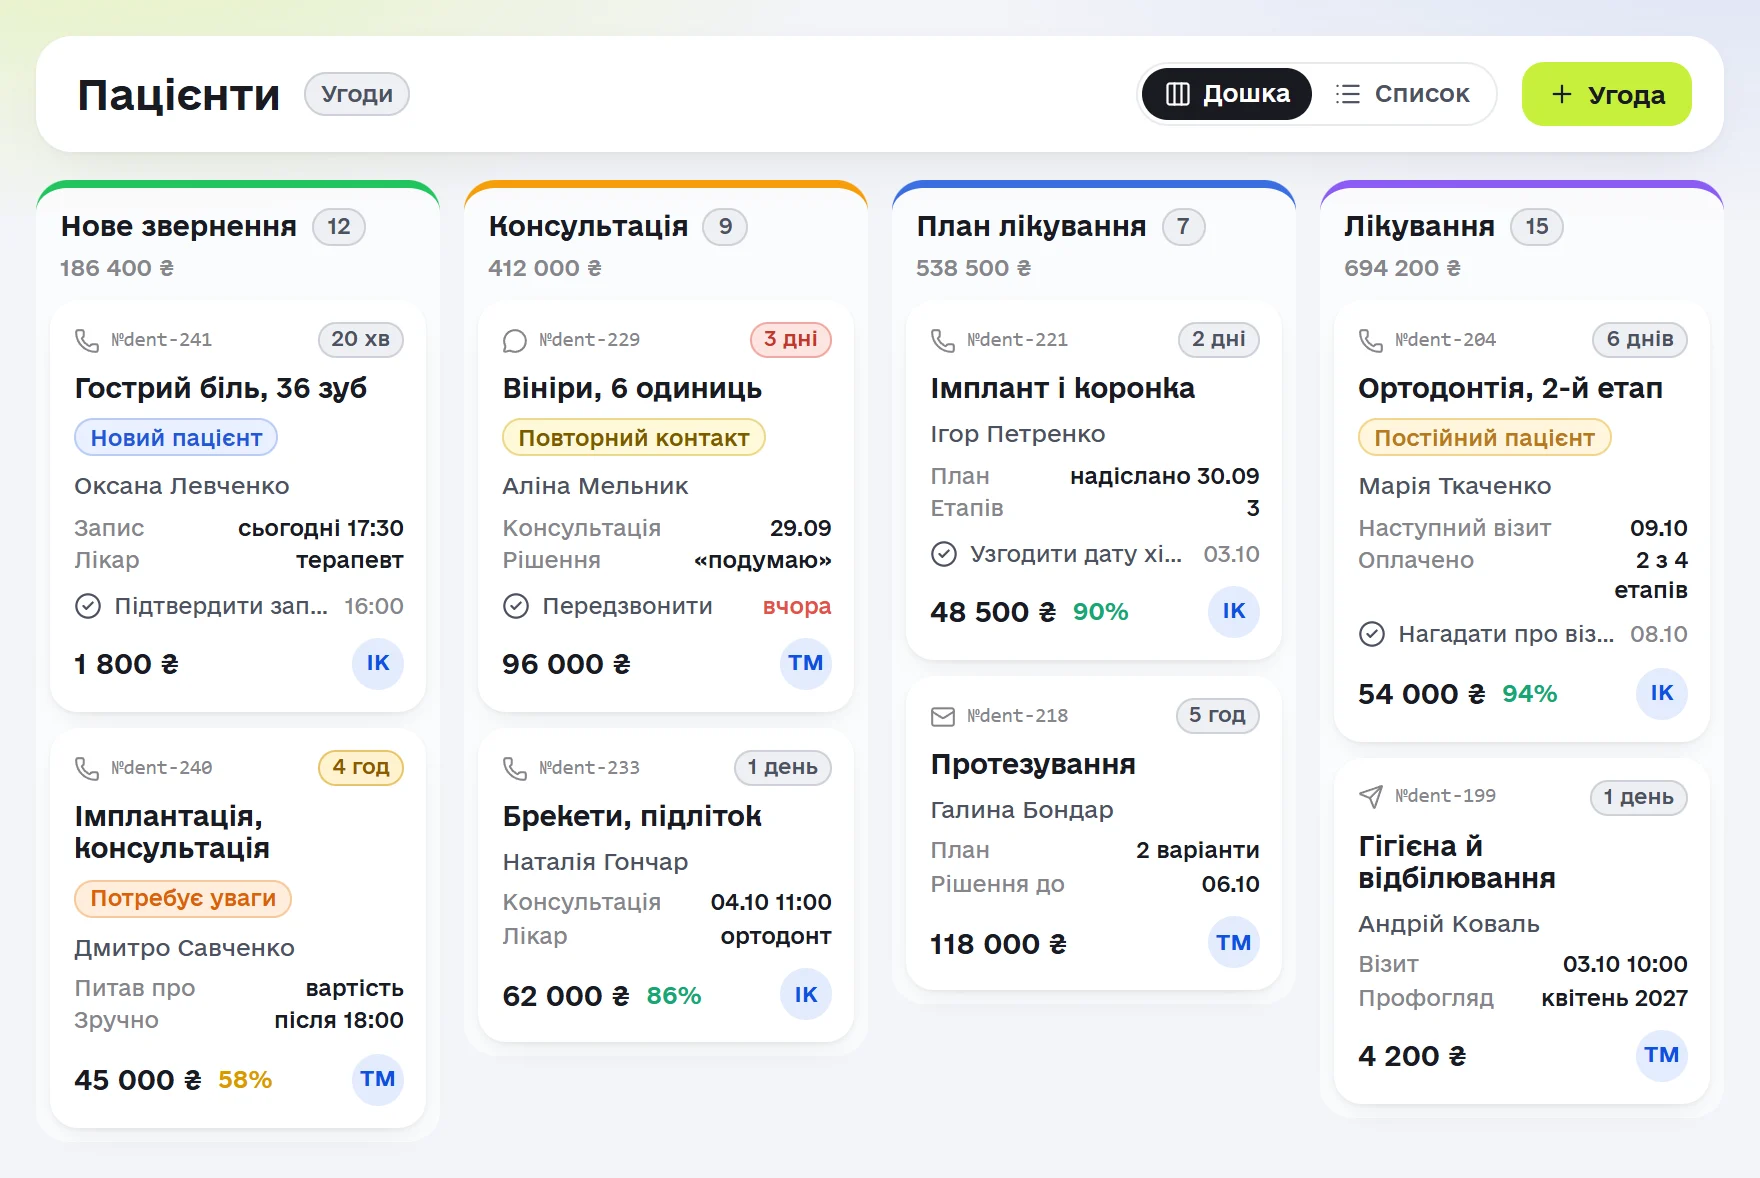Mark the task 'Підтвердити зап...' as done
Image resolution: width=1760 pixels, height=1178 pixels.
pos(88,606)
